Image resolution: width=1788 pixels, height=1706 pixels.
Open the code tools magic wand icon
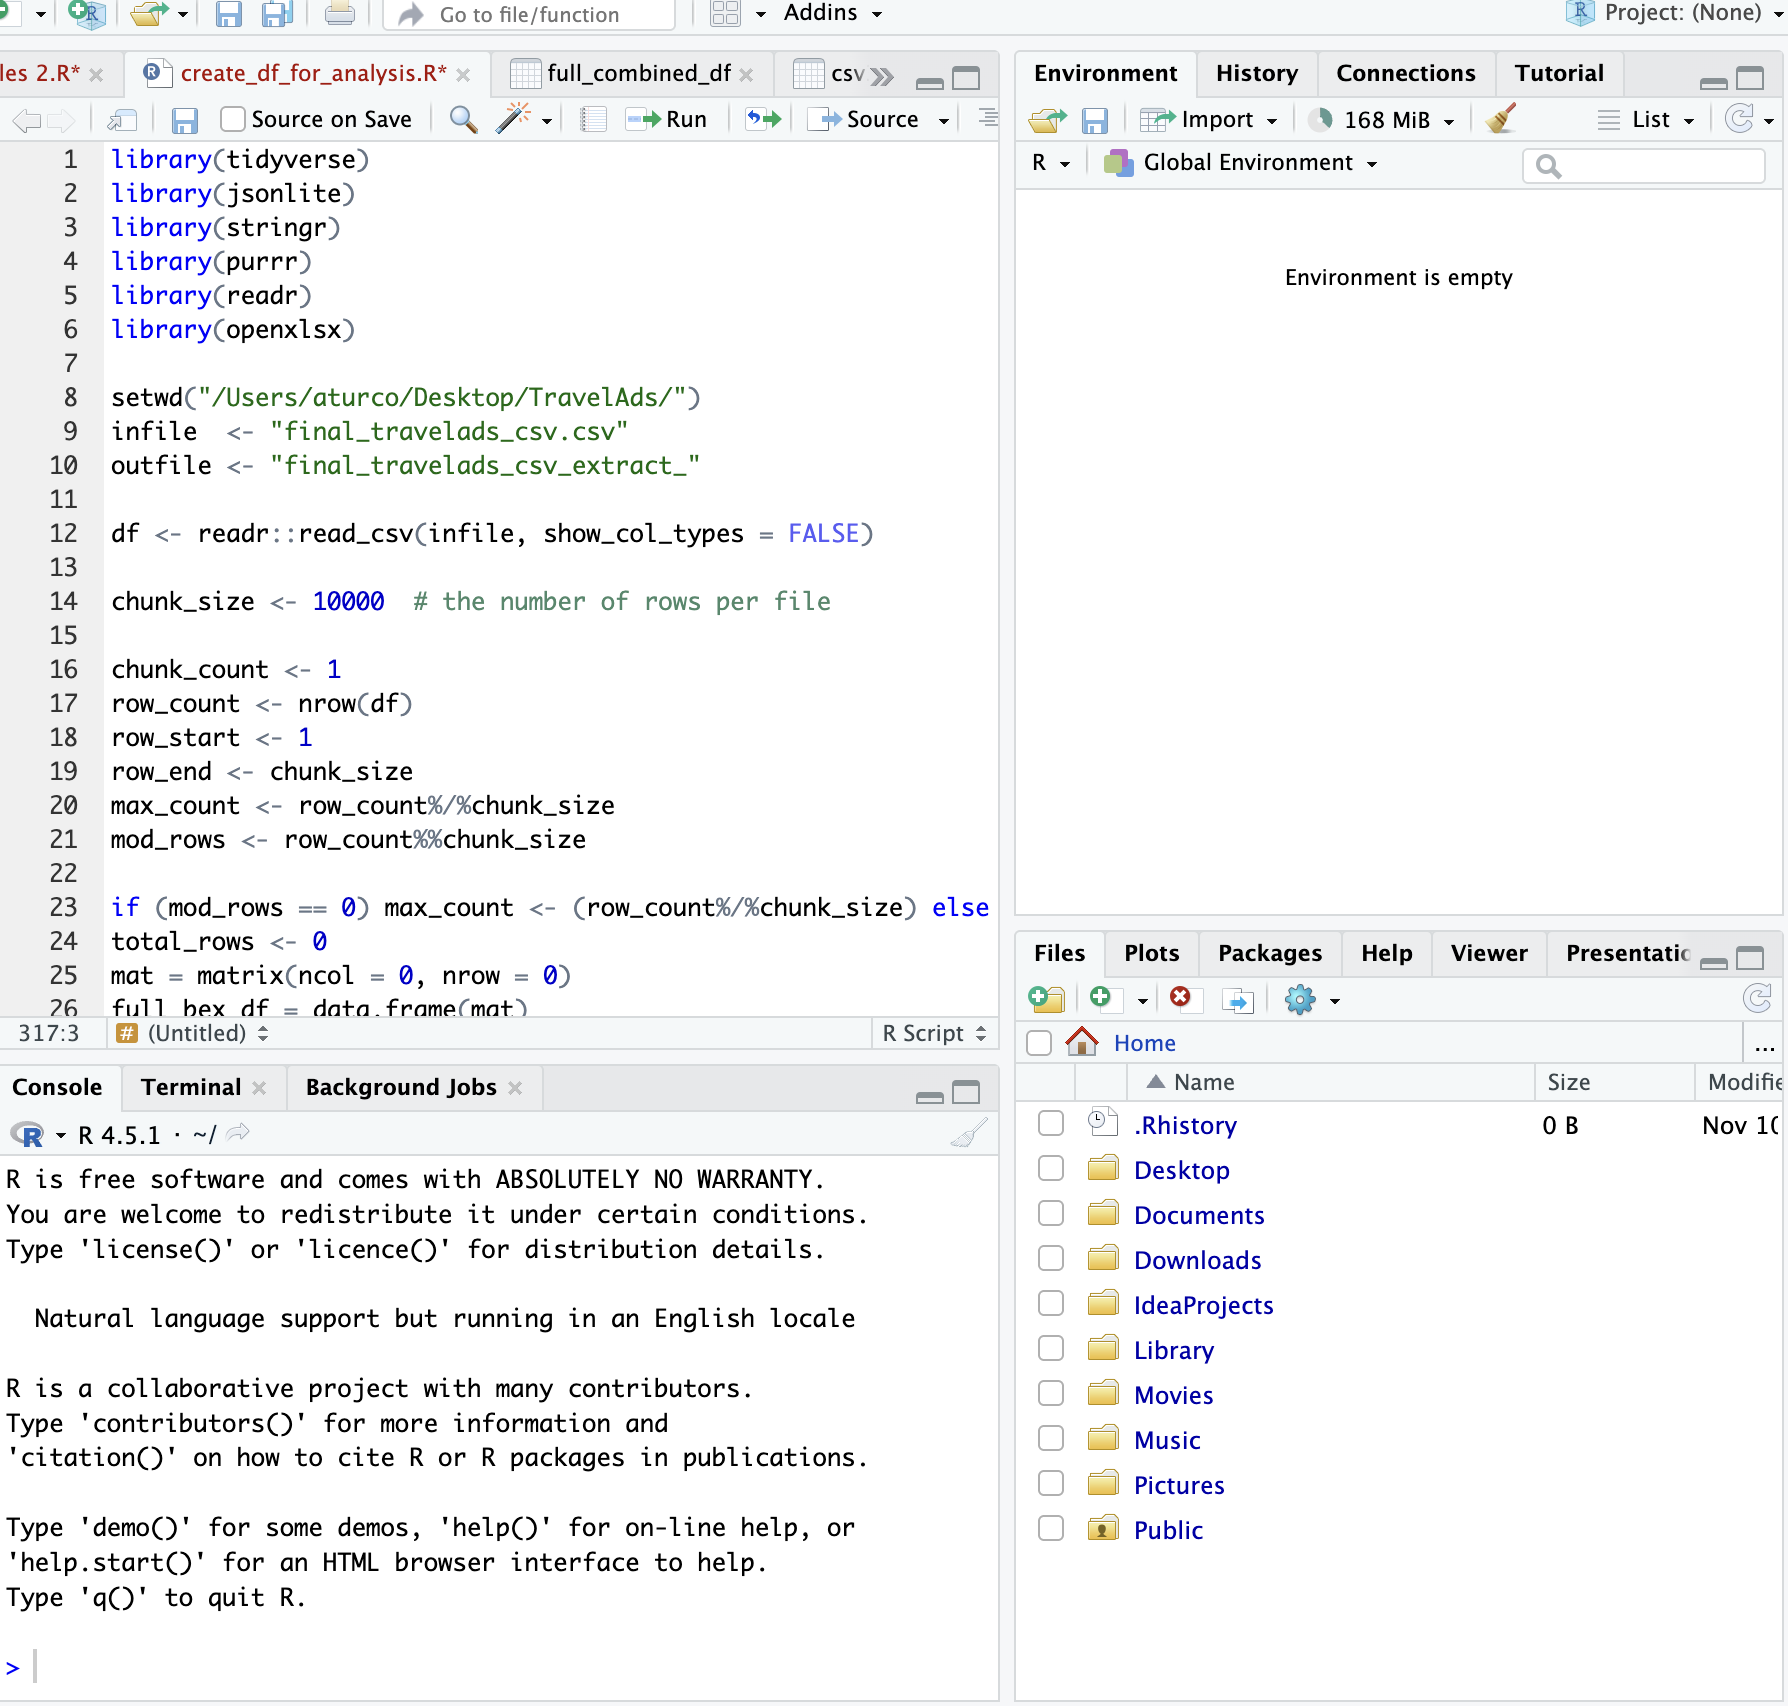[x=512, y=120]
